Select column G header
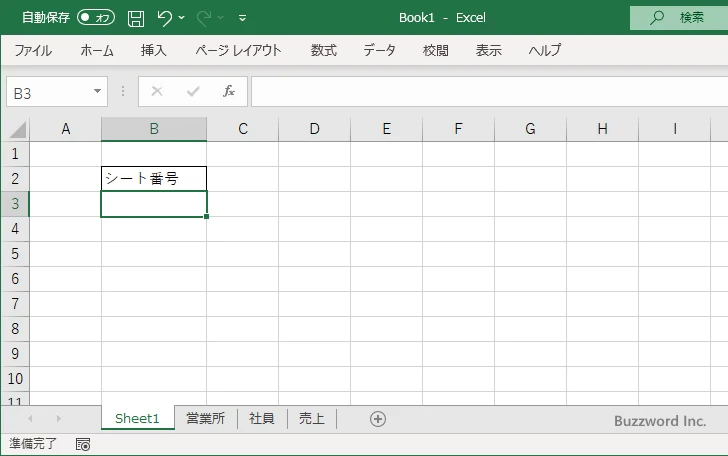This screenshot has width=728, height=456. 531,129
